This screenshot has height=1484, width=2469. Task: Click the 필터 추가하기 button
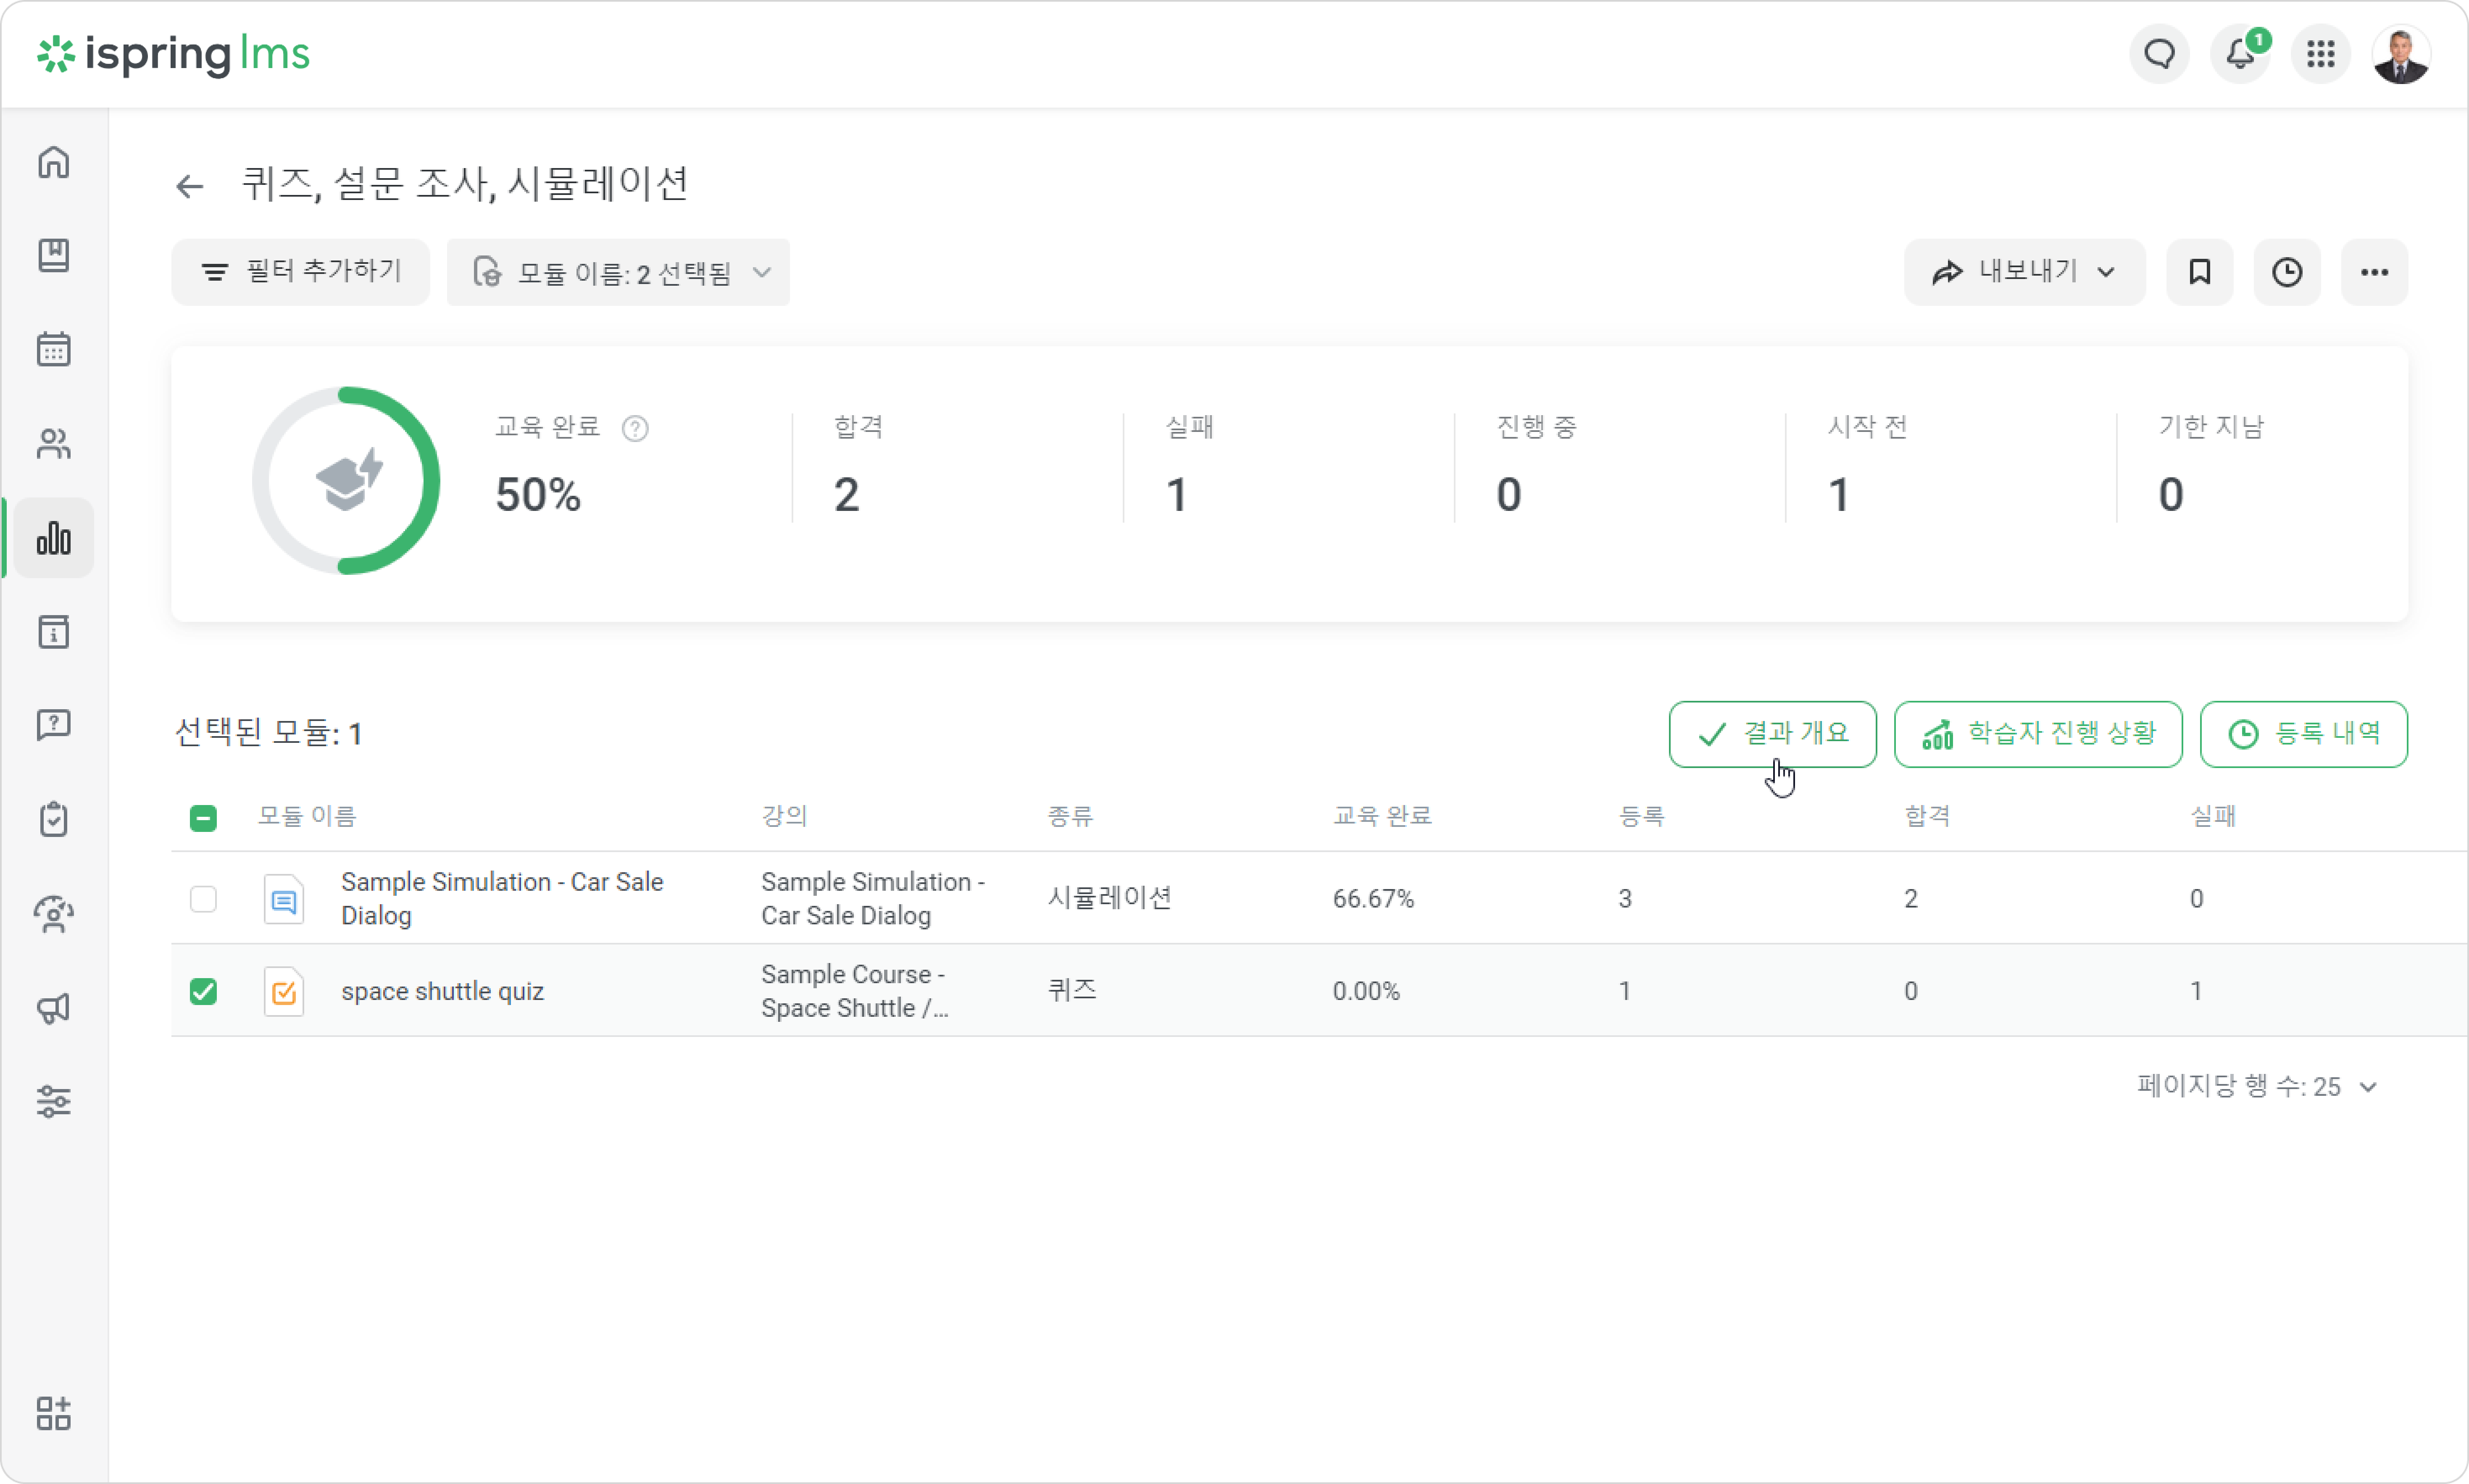pos(301,272)
